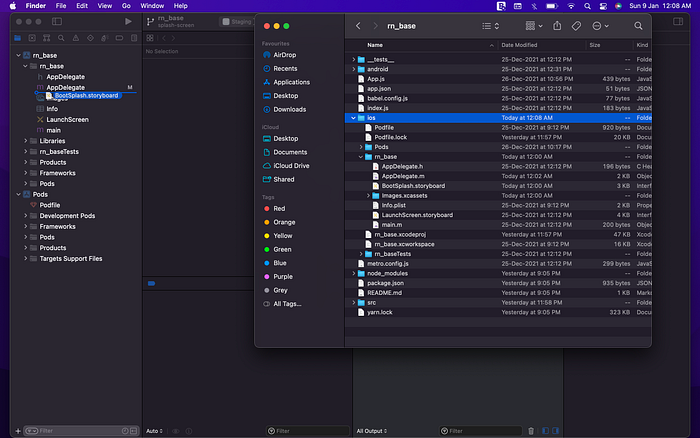Go forward in Finder with the forward arrow
Viewport: 700px width, 438px height.
tap(375, 26)
